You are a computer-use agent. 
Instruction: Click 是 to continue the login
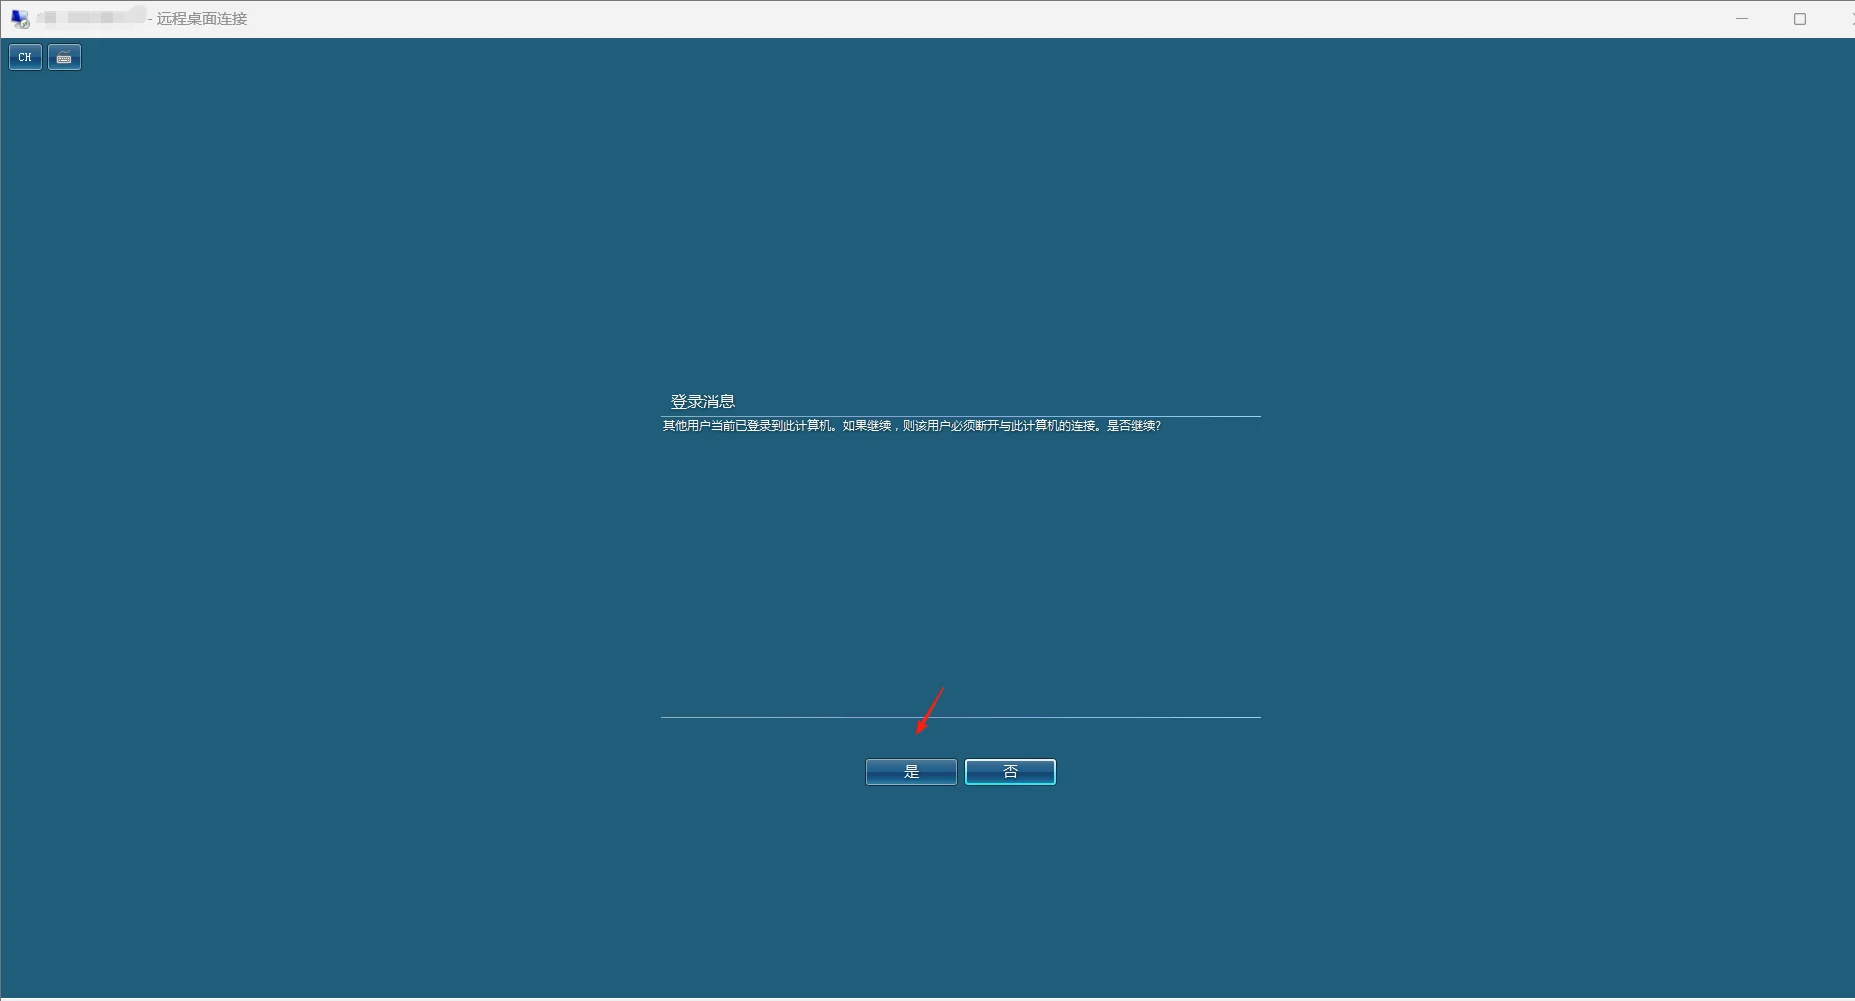point(910,772)
